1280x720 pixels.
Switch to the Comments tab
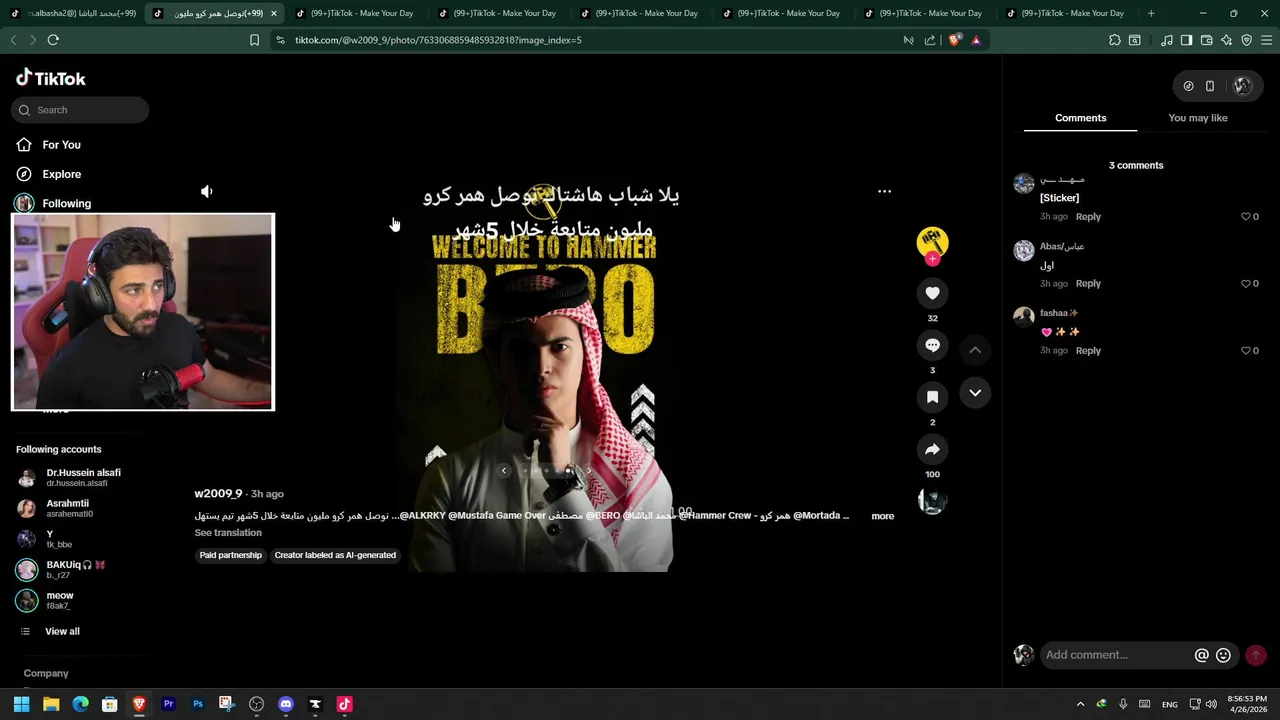[1080, 118]
